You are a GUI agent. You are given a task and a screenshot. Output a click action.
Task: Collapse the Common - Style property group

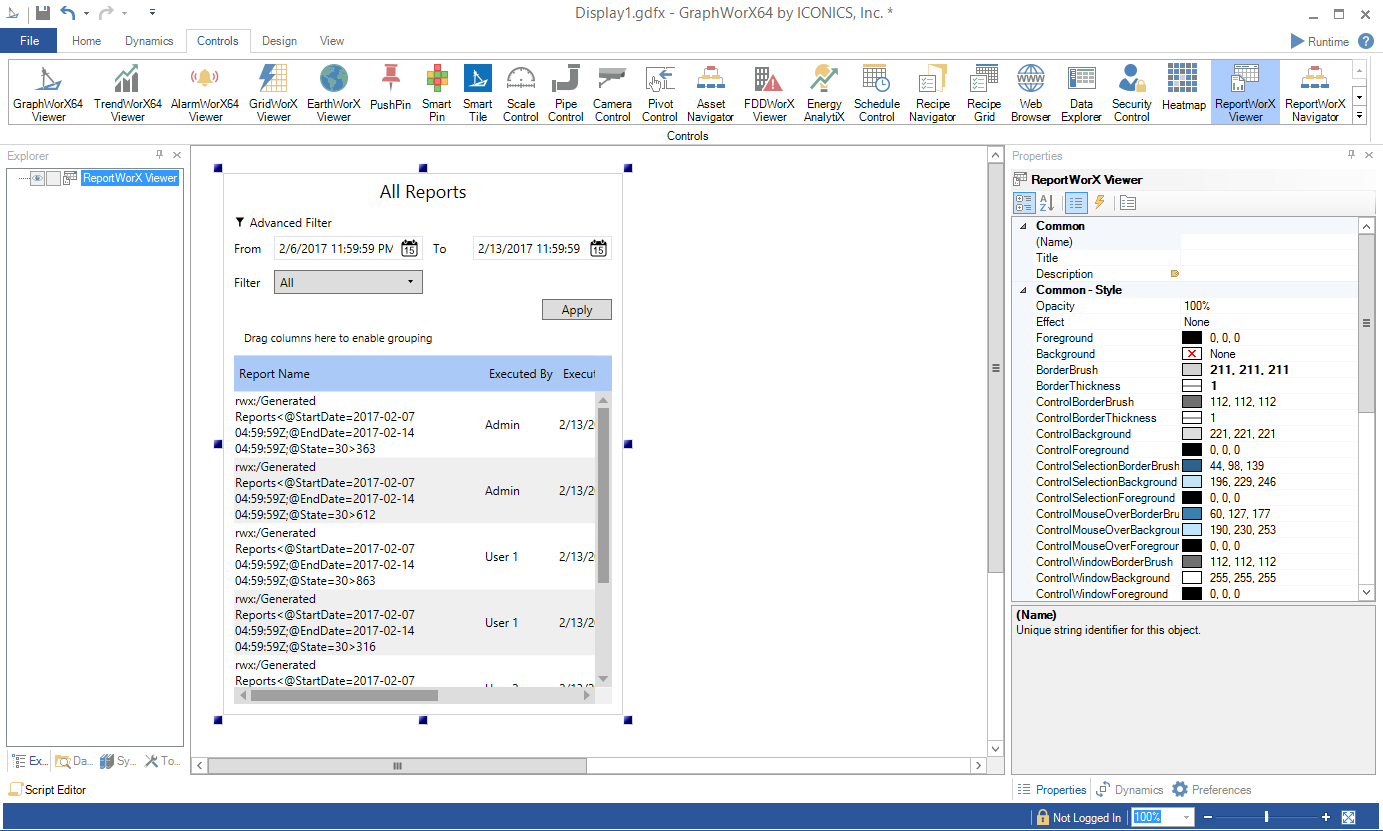(1023, 290)
